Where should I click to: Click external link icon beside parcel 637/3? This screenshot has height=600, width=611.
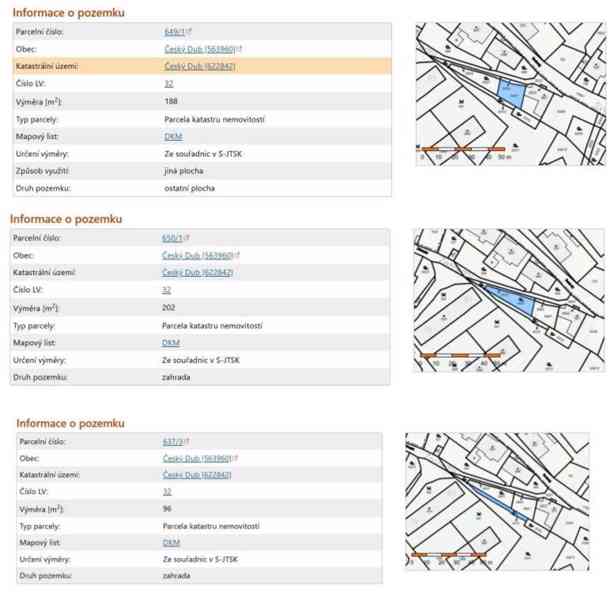(x=187, y=441)
